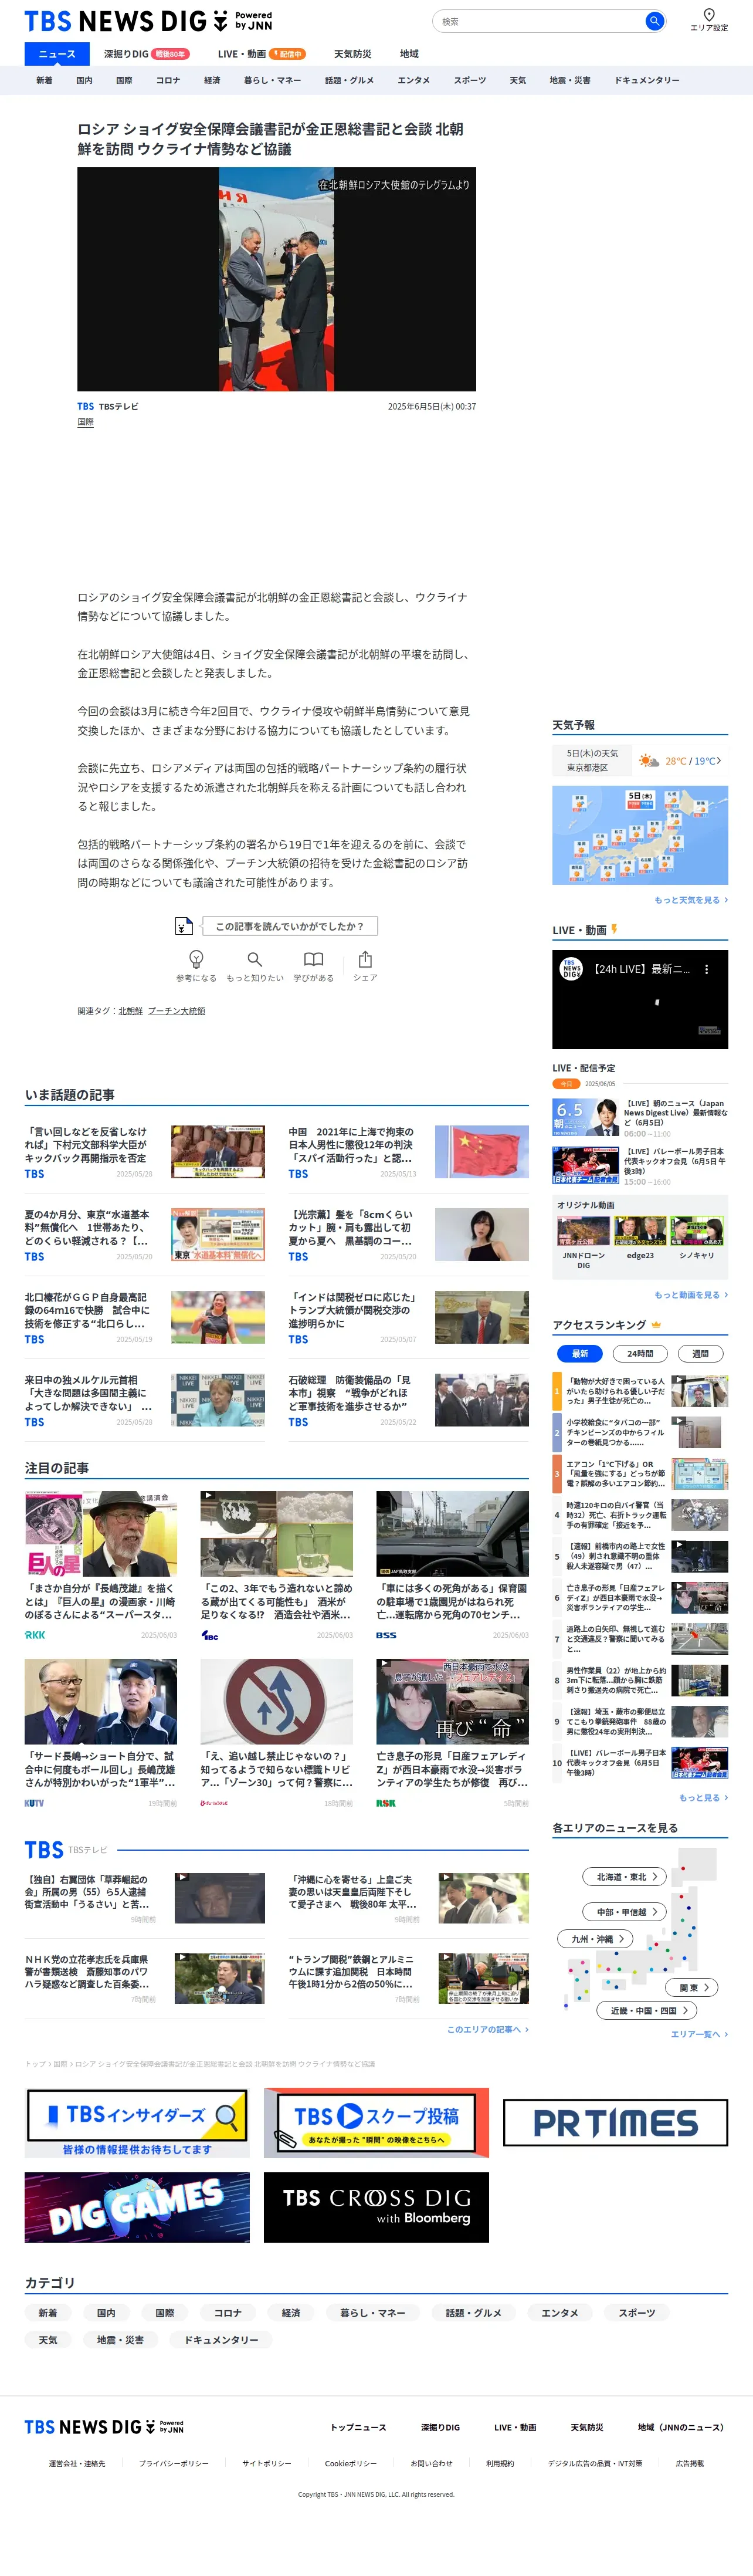The height and width of the screenshot is (2576, 753).
Task: Select the 天気防災 tab
Action: (352, 54)
